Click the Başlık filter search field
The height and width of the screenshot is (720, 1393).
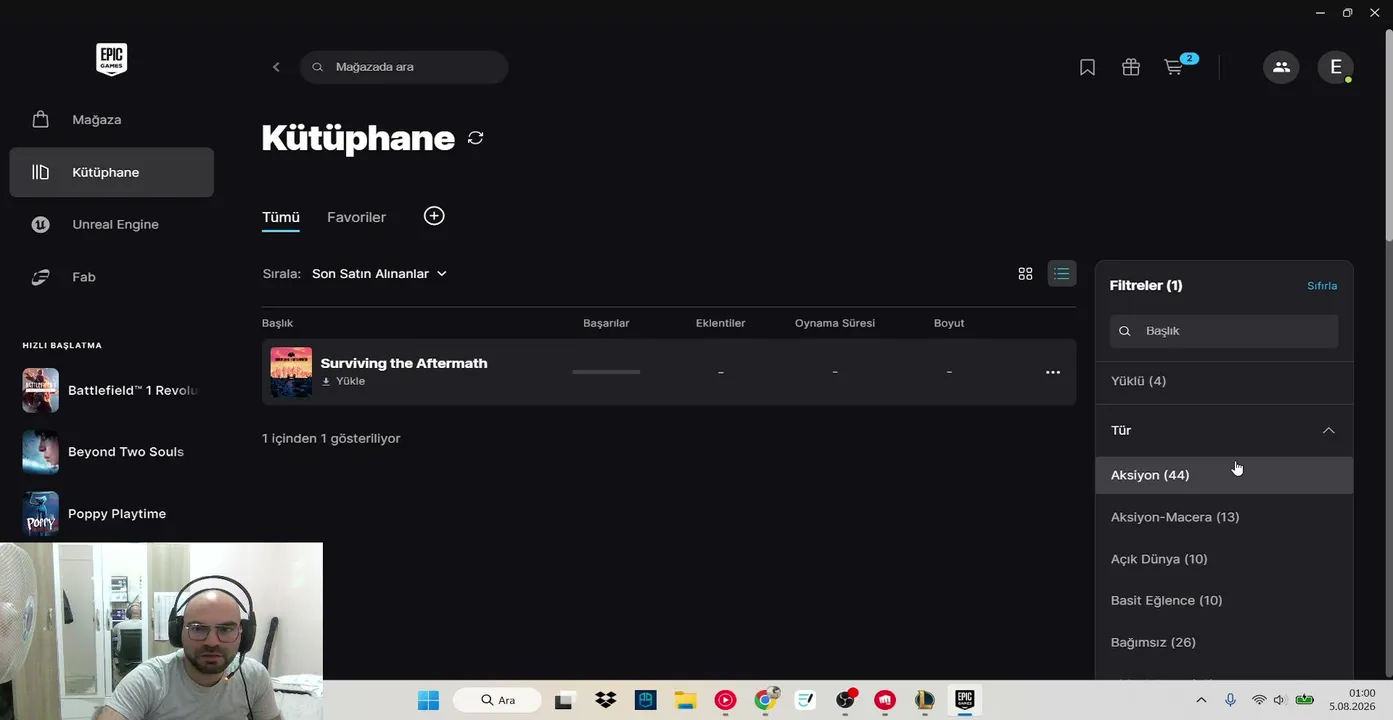click(x=1224, y=331)
